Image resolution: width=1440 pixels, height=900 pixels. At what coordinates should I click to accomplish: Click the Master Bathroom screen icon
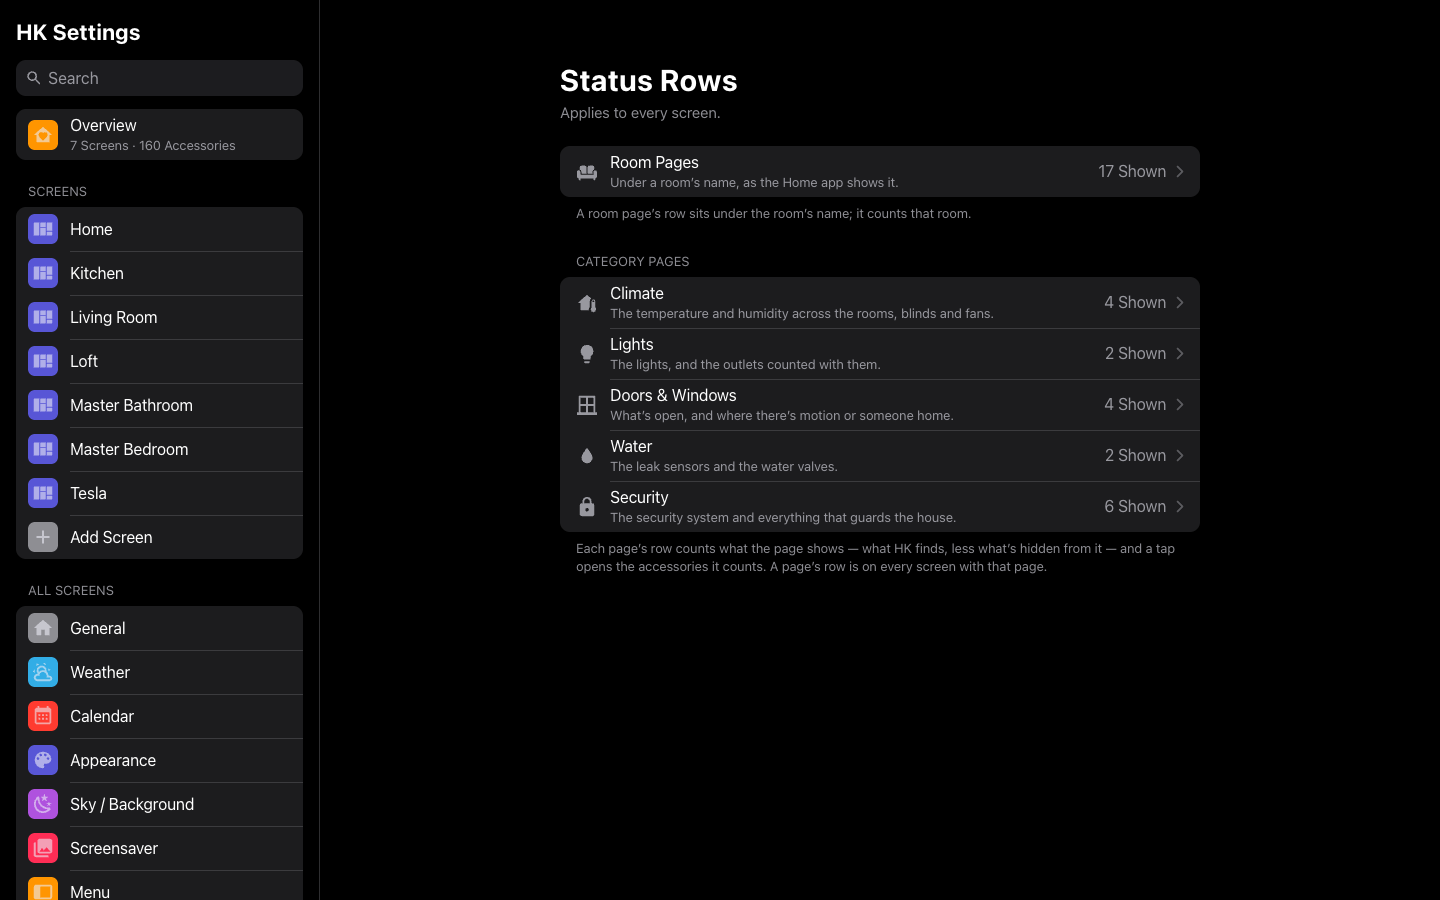click(x=43, y=405)
